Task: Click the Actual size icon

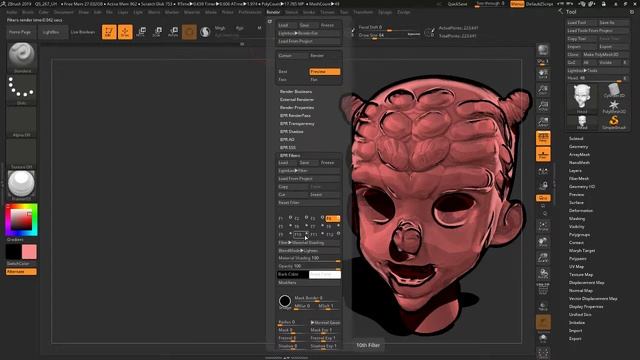Action: tap(543, 106)
